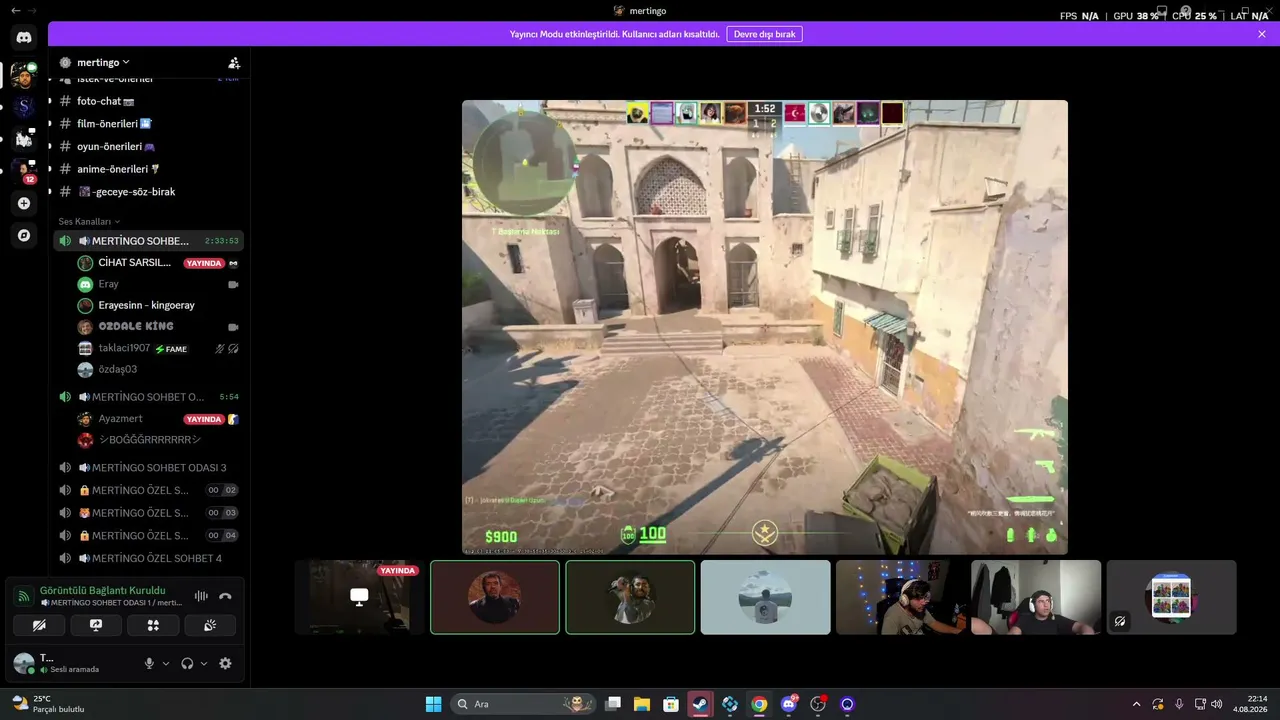Dismiss the Streamer Mode banner
The image size is (1280, 720).
1262,34
